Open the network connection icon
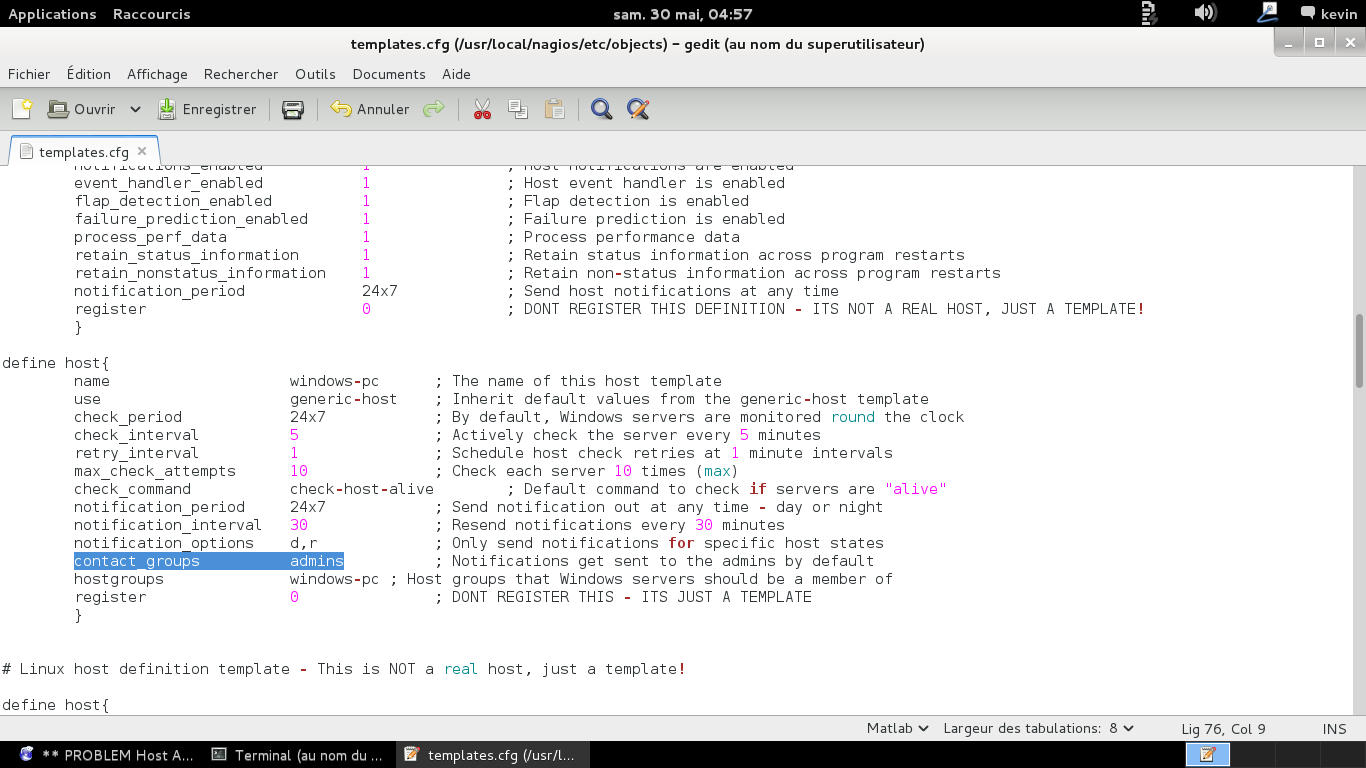 (x=1268, y=13)
